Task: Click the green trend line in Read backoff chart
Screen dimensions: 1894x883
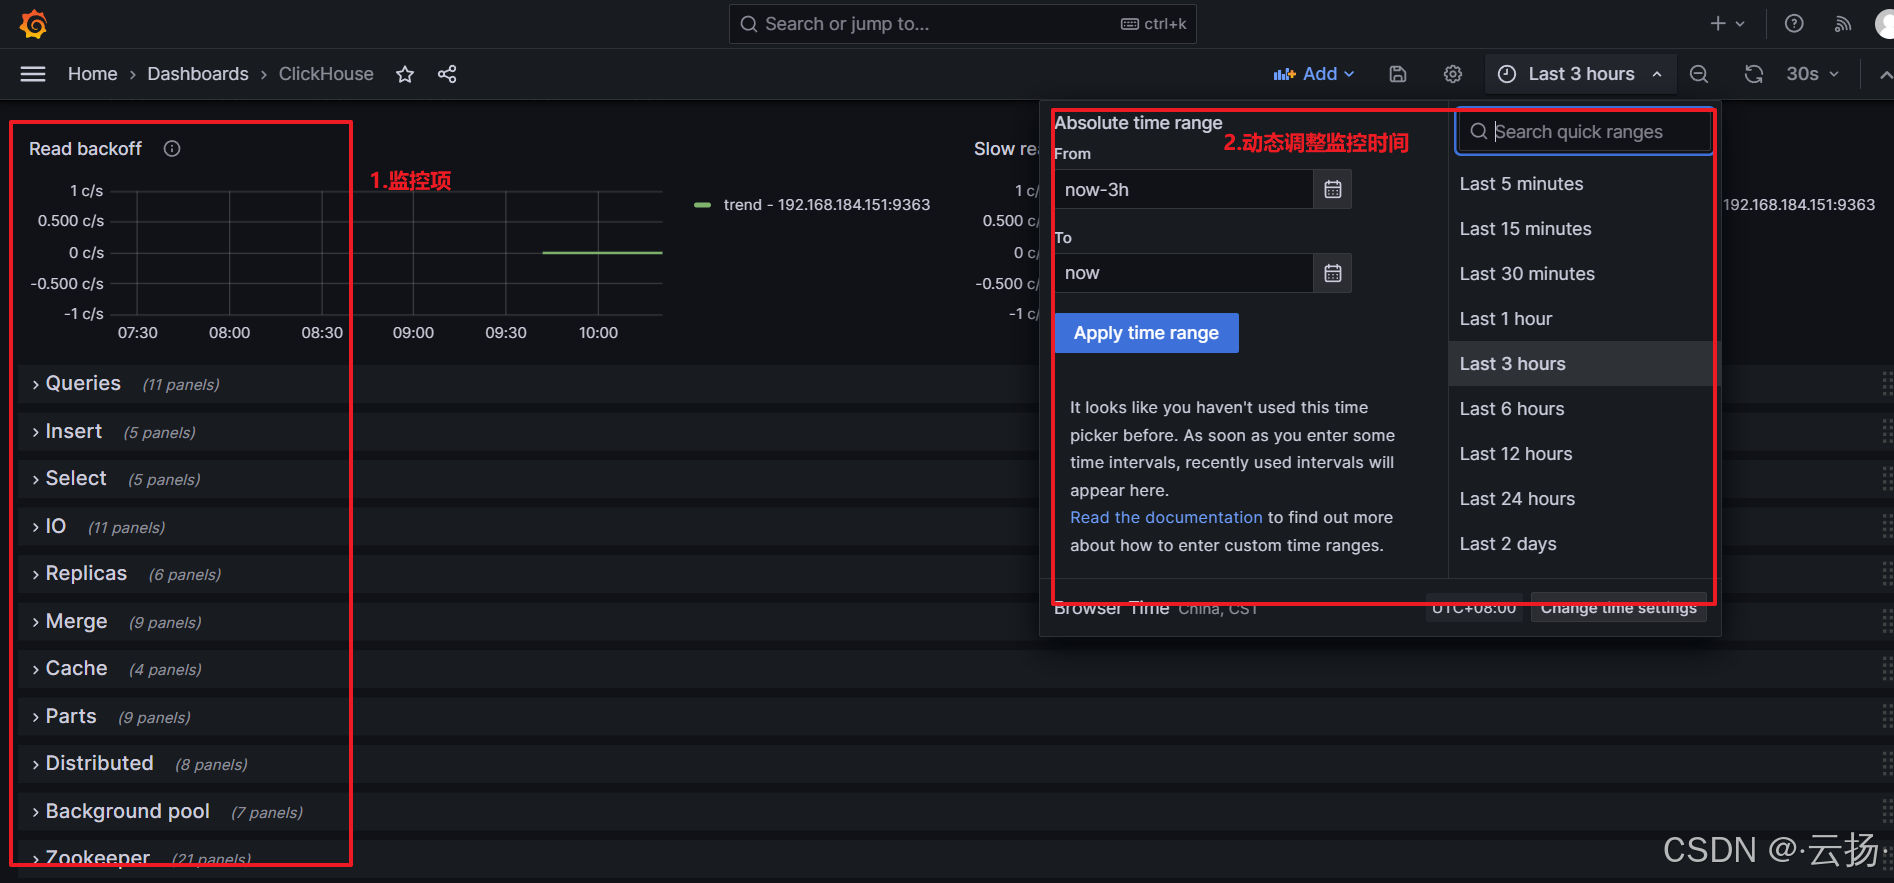Action: coord(602,252)
